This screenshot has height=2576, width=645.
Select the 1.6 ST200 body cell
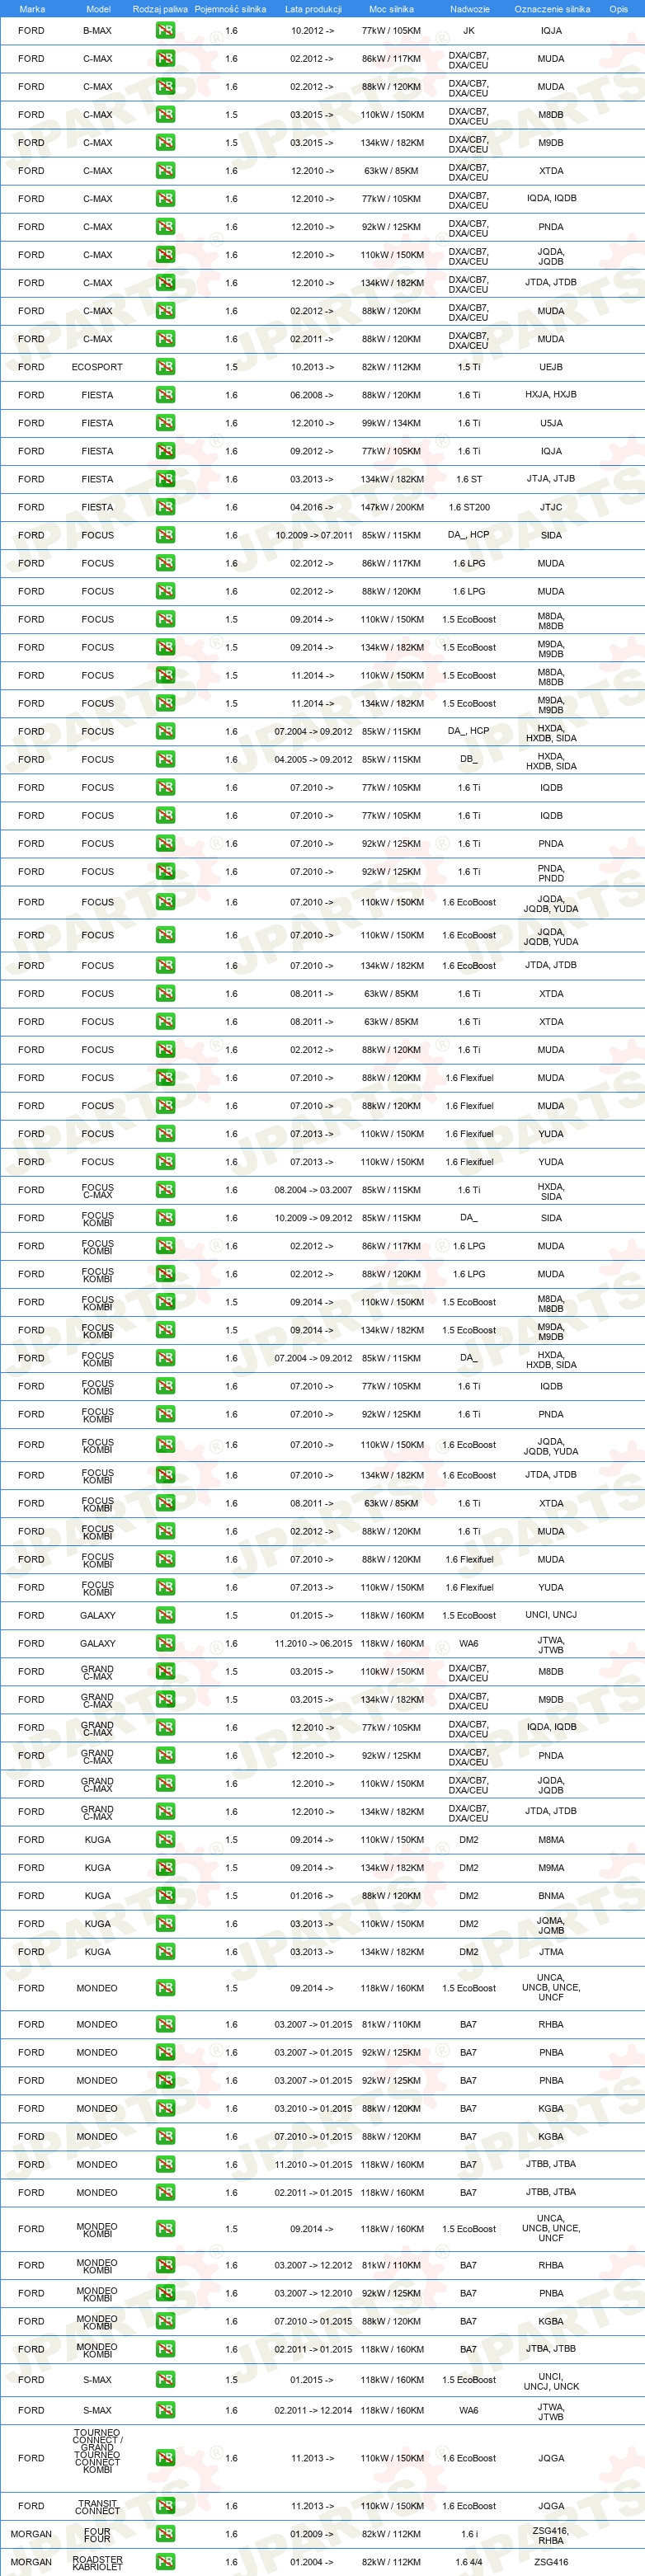click(469, 507)
